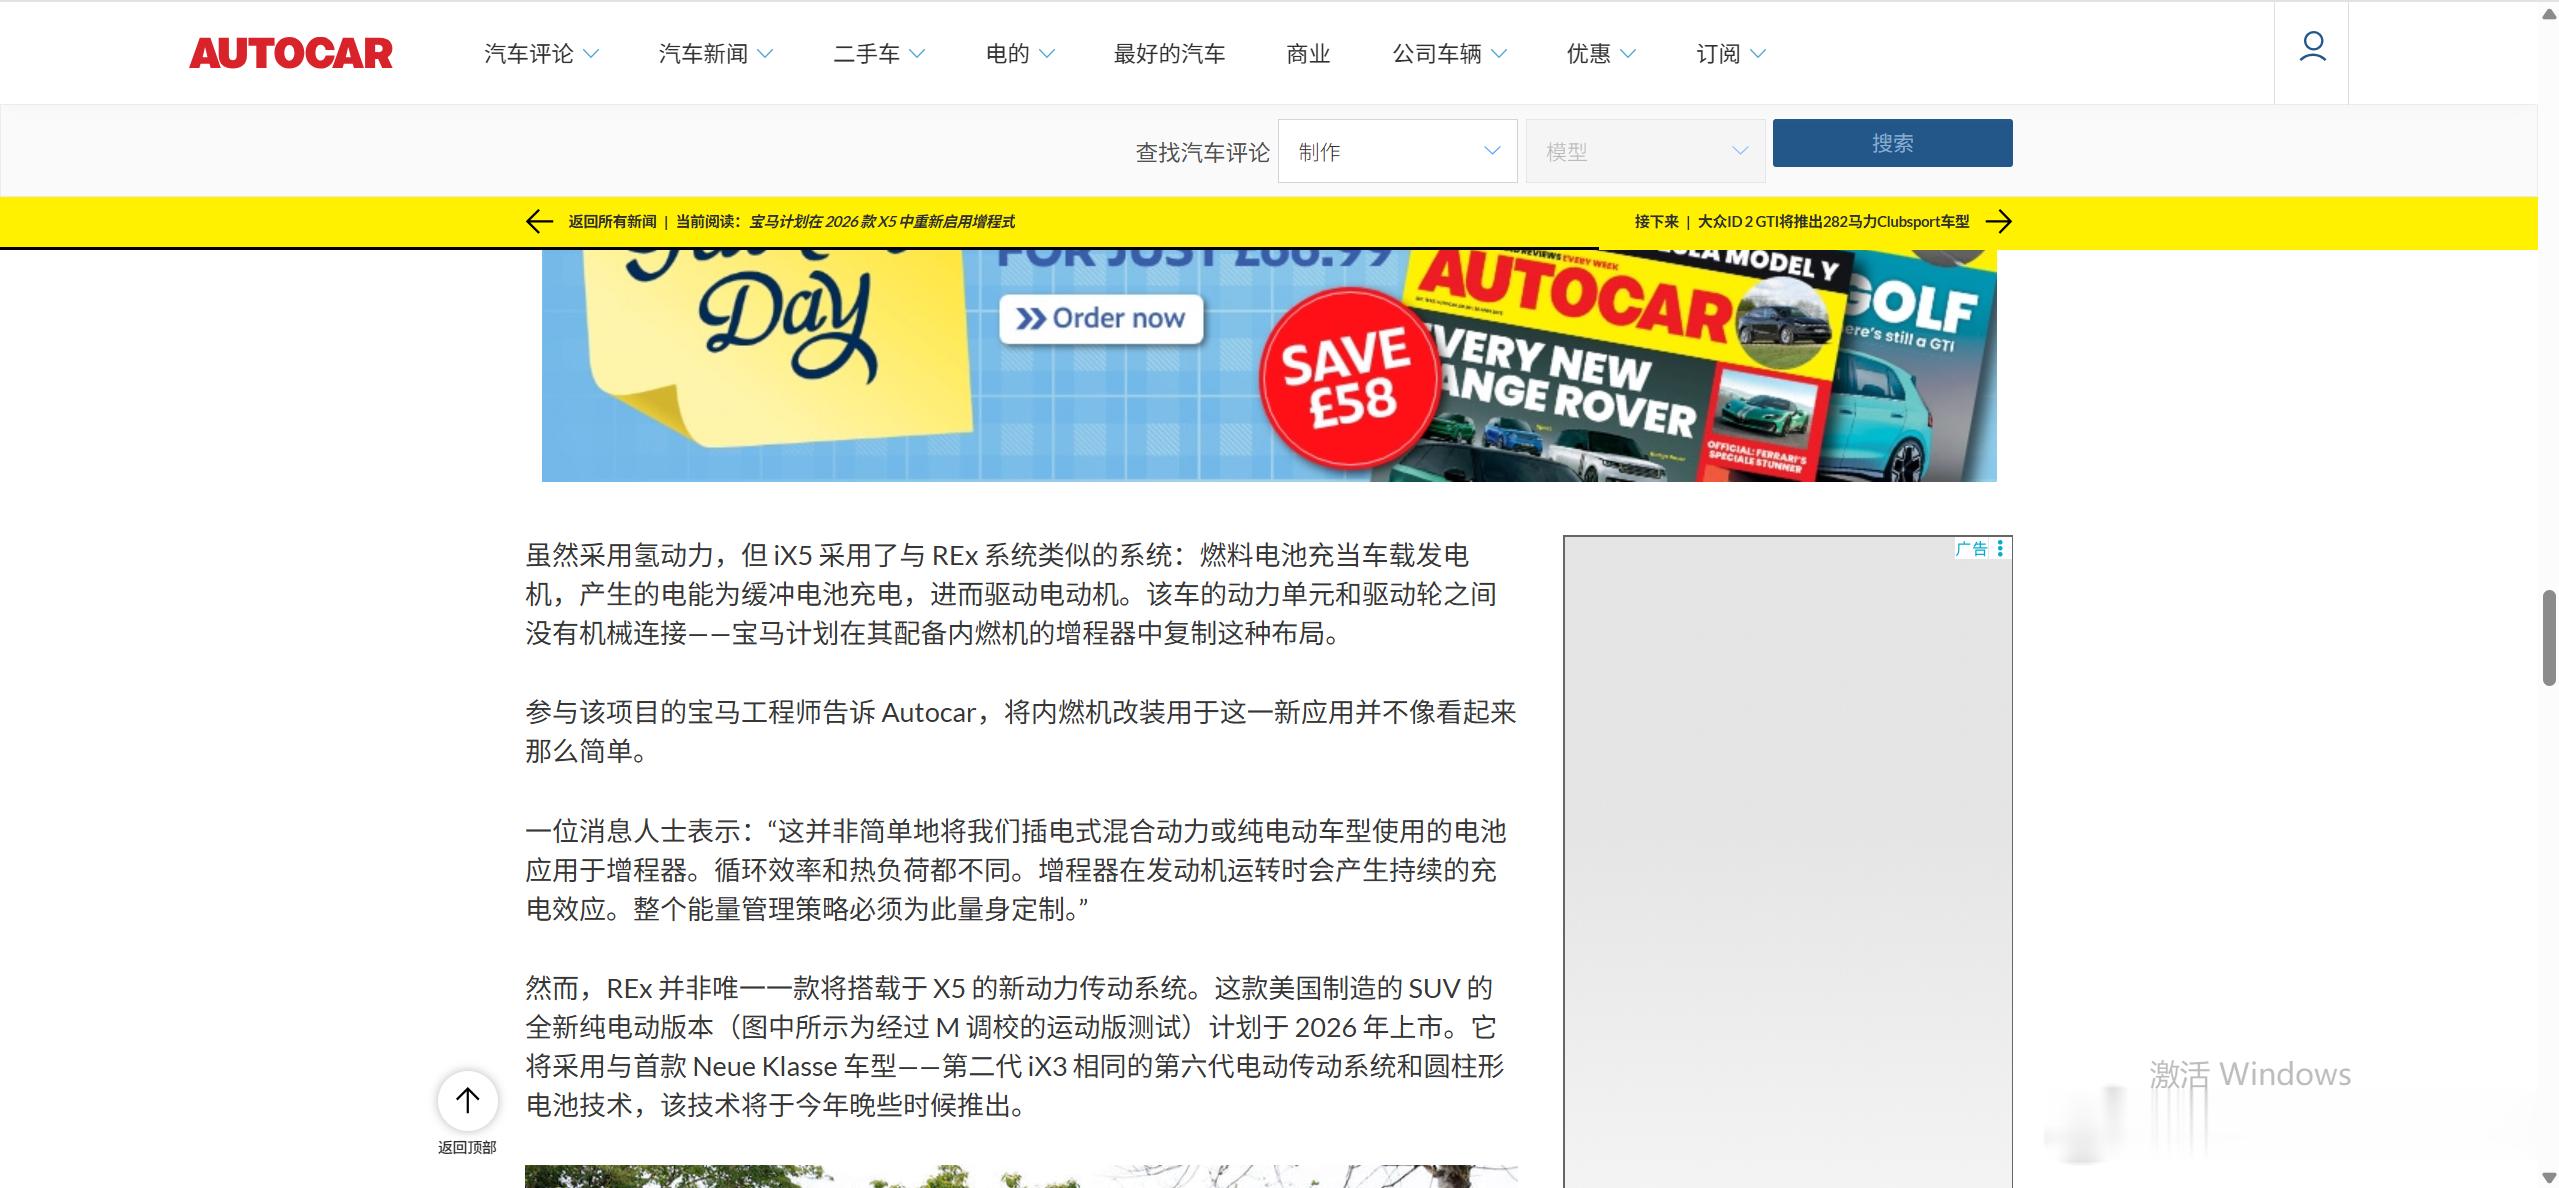
Task: Click the 返回所有新闻 link
Action: click(x=612, y=221)
